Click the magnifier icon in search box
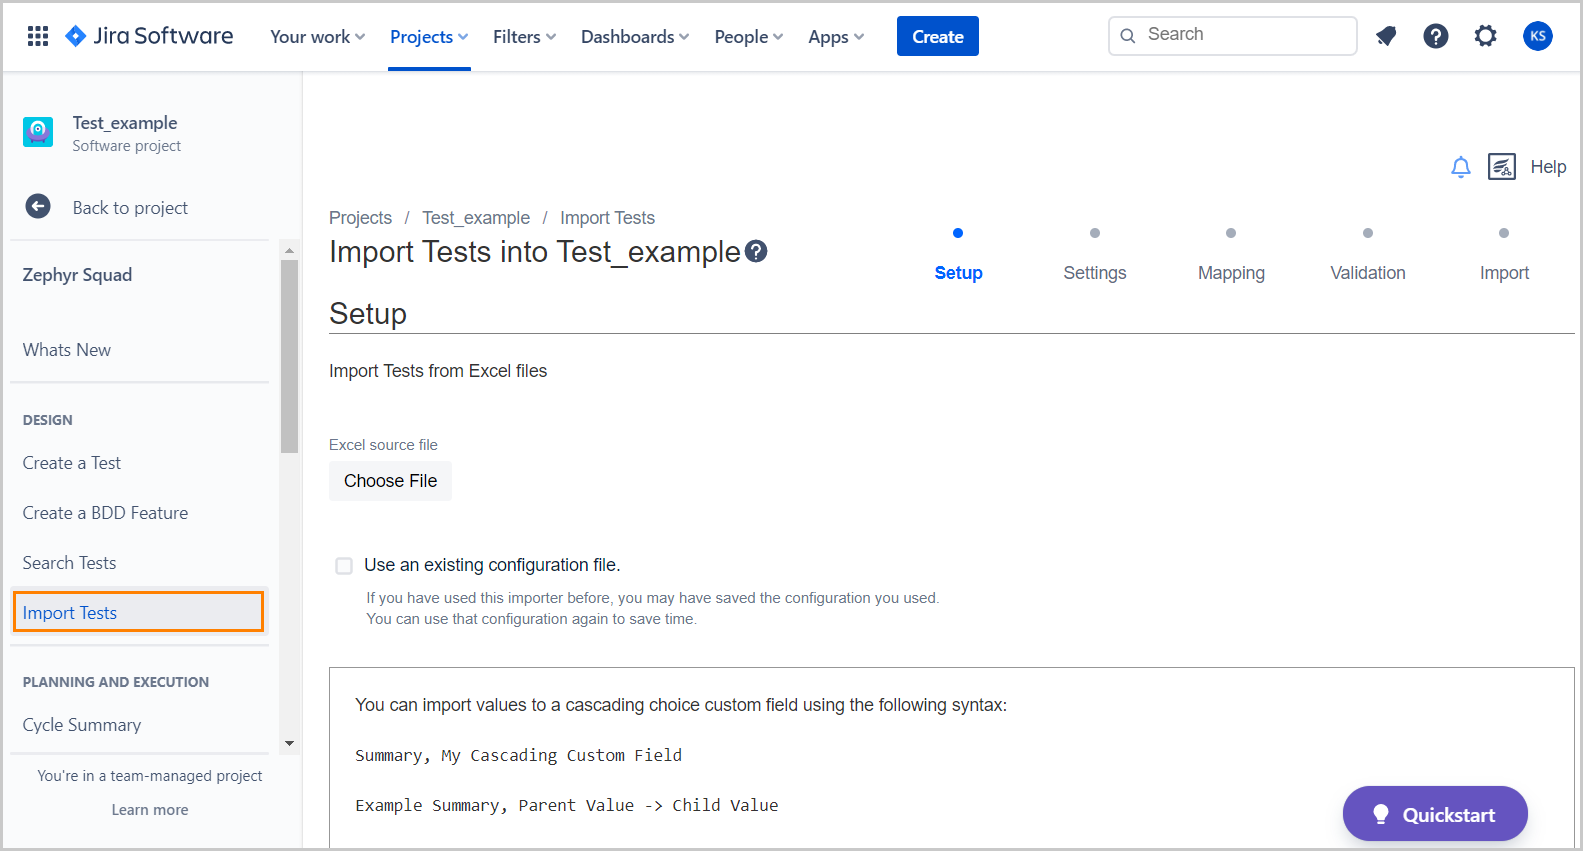Image resolution: width=1583 pixels, height=851 pixels. tap(1128, 36)
